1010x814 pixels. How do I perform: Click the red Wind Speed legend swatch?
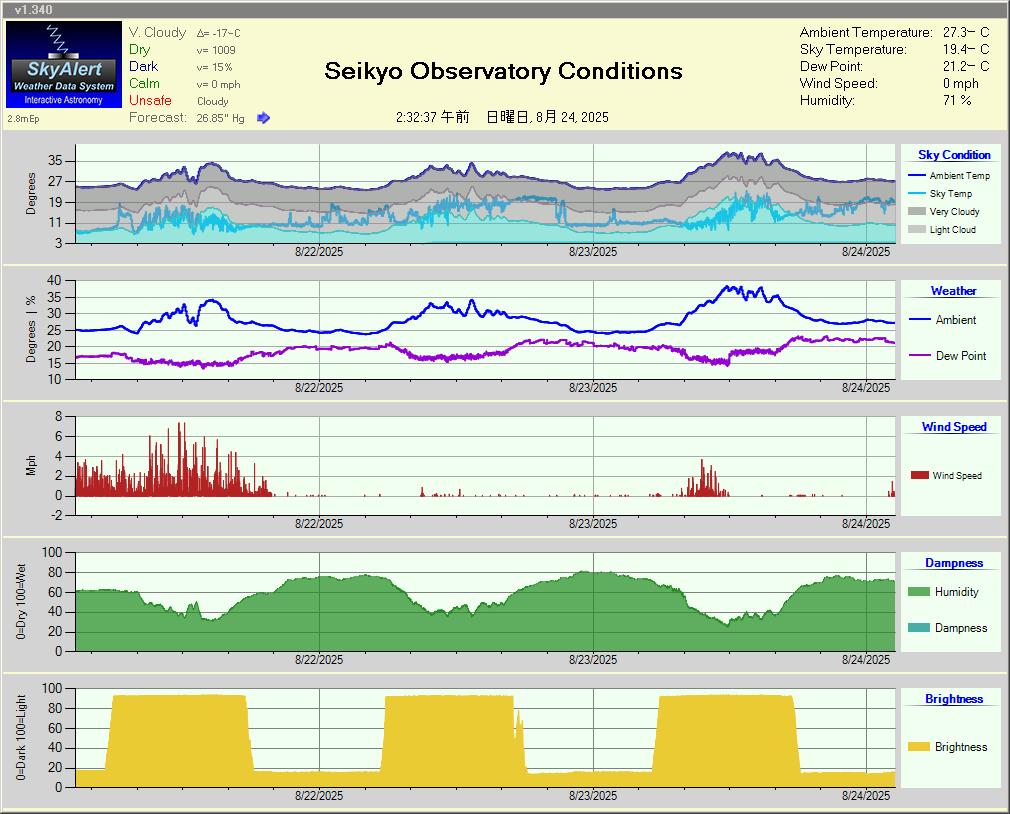point(919,475)
